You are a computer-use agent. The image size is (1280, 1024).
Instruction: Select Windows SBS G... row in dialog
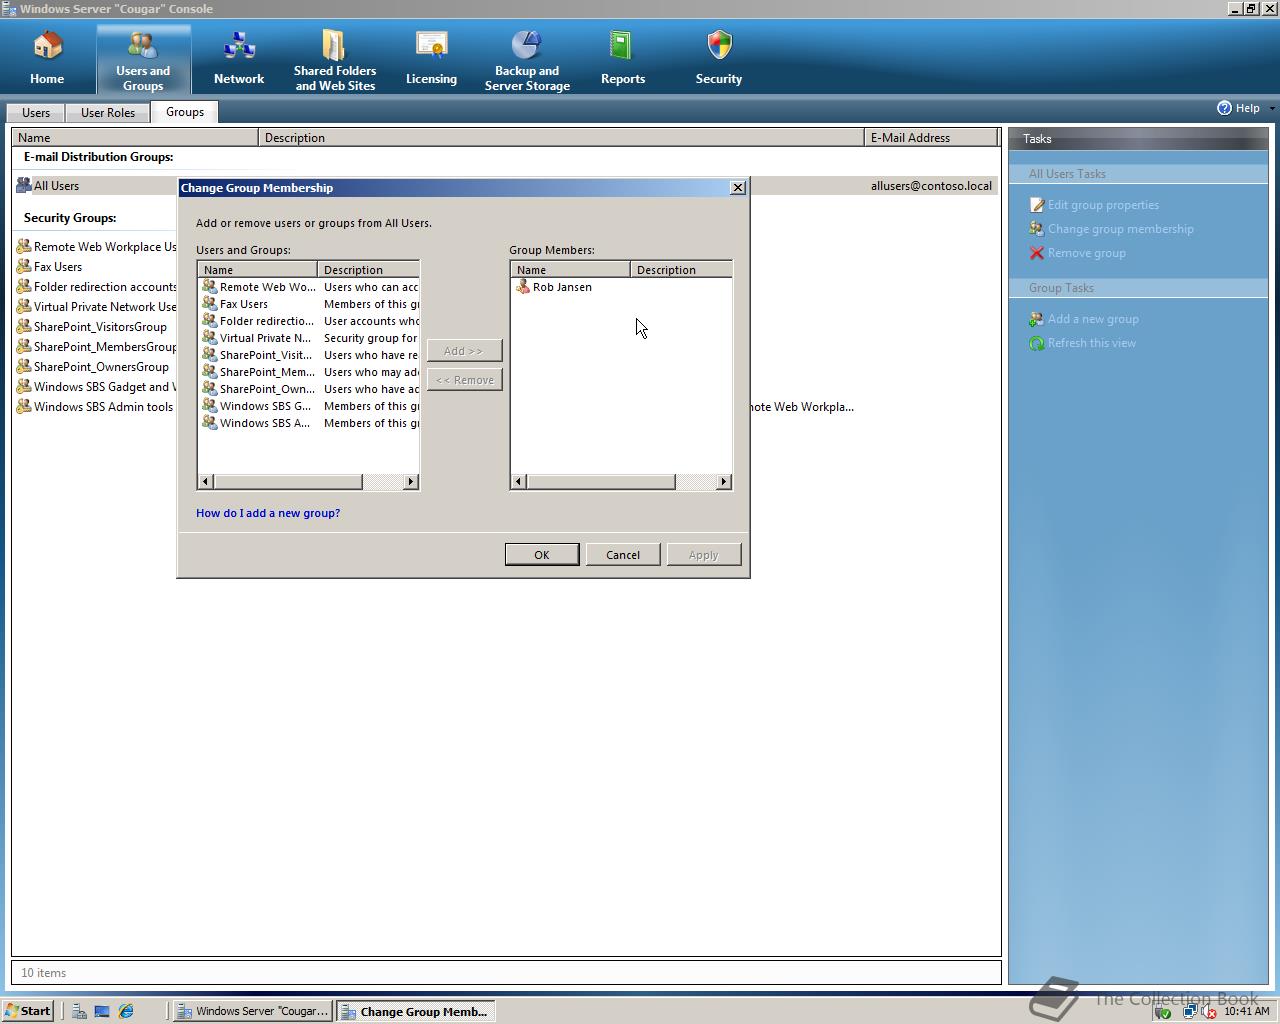tap(309, 406)
